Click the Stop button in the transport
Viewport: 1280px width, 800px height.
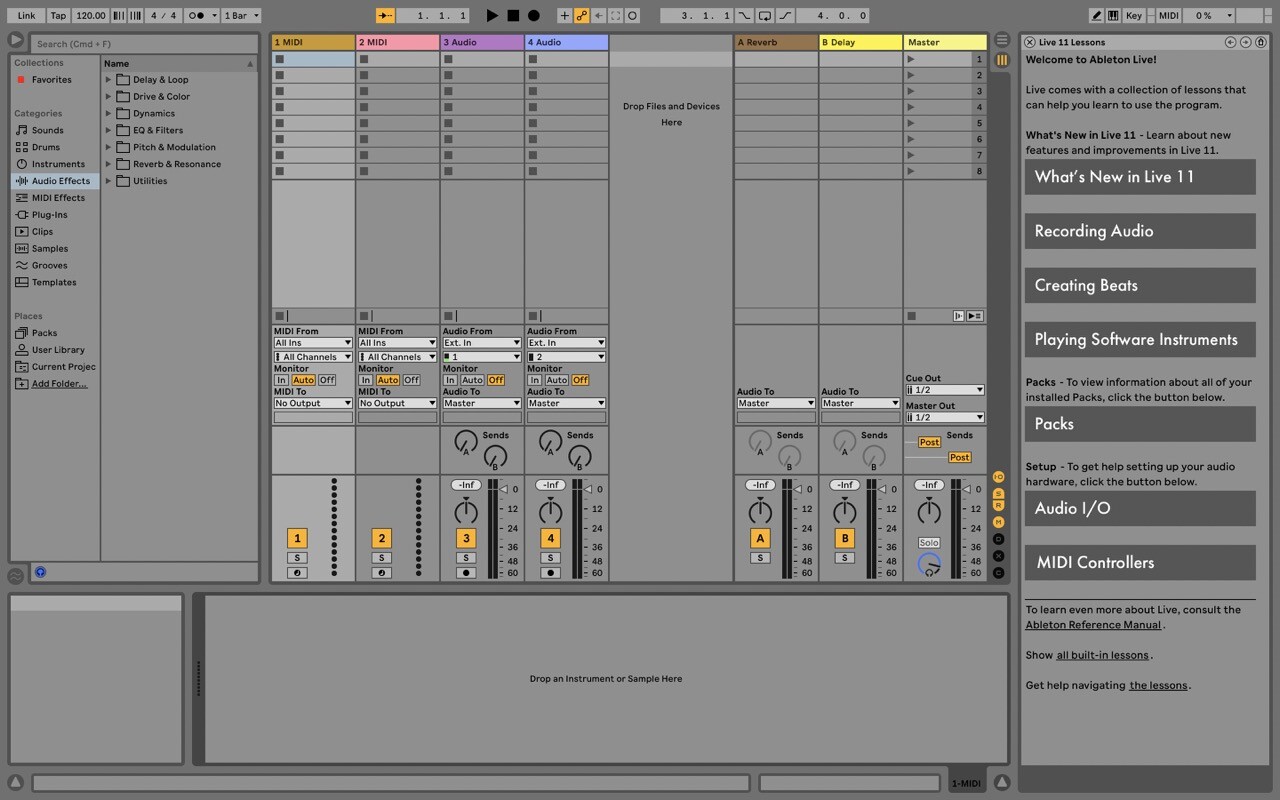pos(513,15)
